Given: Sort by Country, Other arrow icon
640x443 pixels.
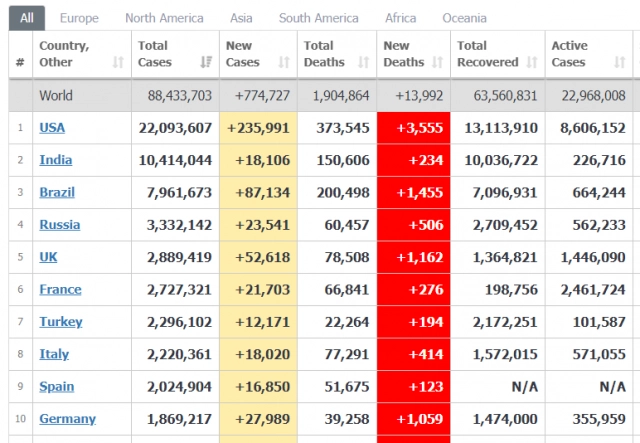Looking at the screenshot, I should [x=119, y=62].
